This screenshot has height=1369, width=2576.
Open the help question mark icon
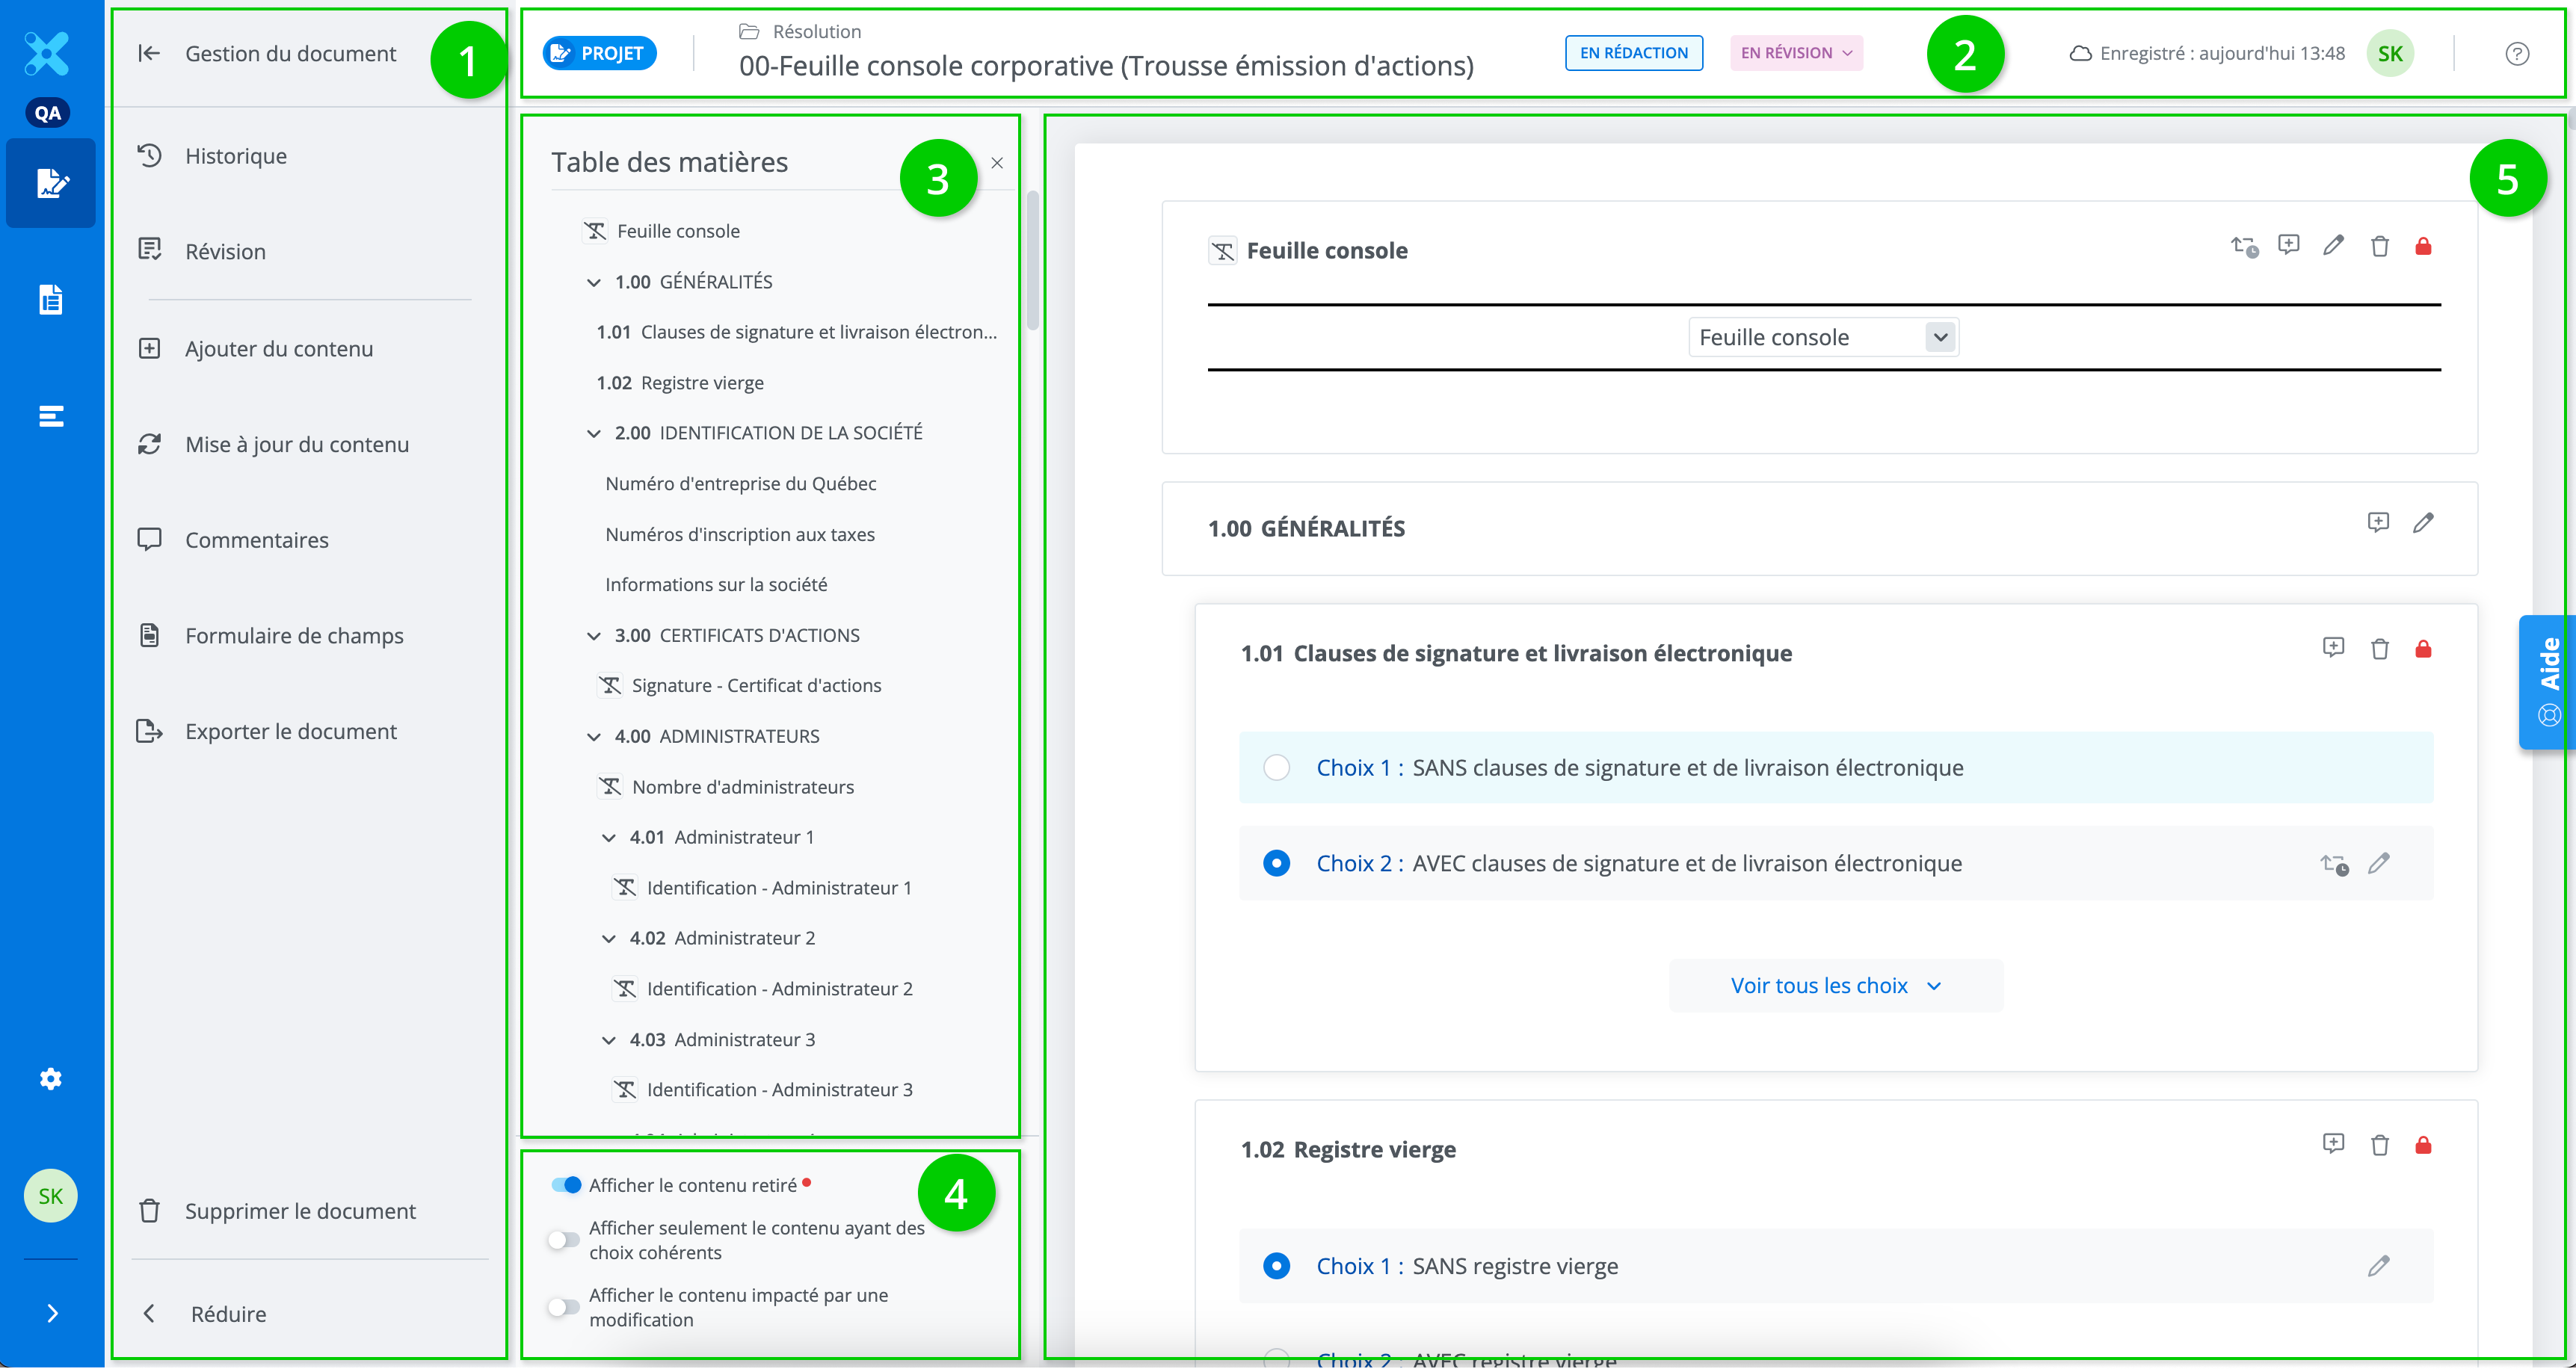click(2516, 54)
